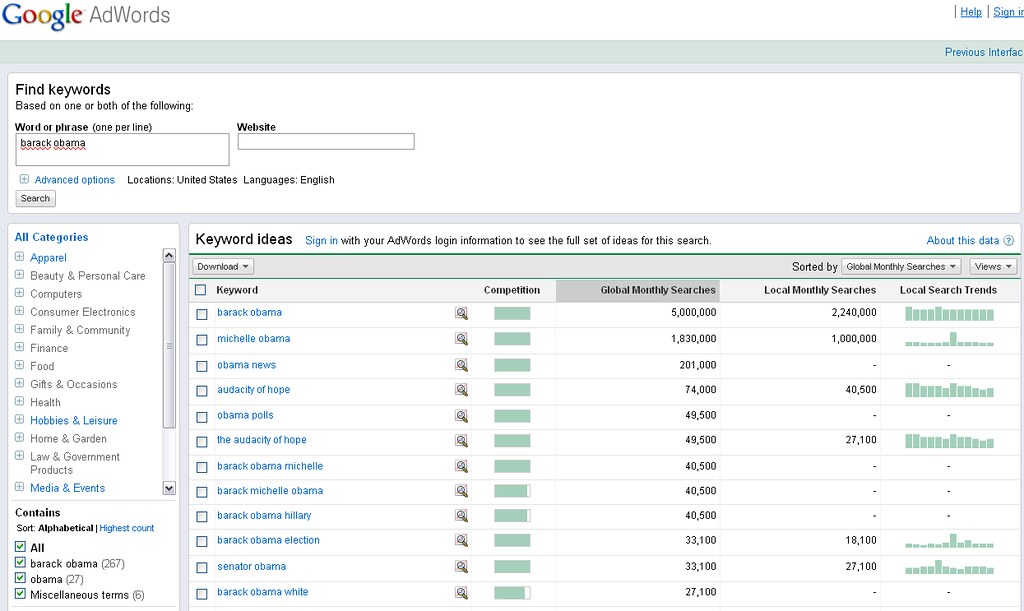Click the magnifier icon for obama polls row
The width and height of the screenshot is (1024, 611).
pyautogui.click(x=462, y=416)
